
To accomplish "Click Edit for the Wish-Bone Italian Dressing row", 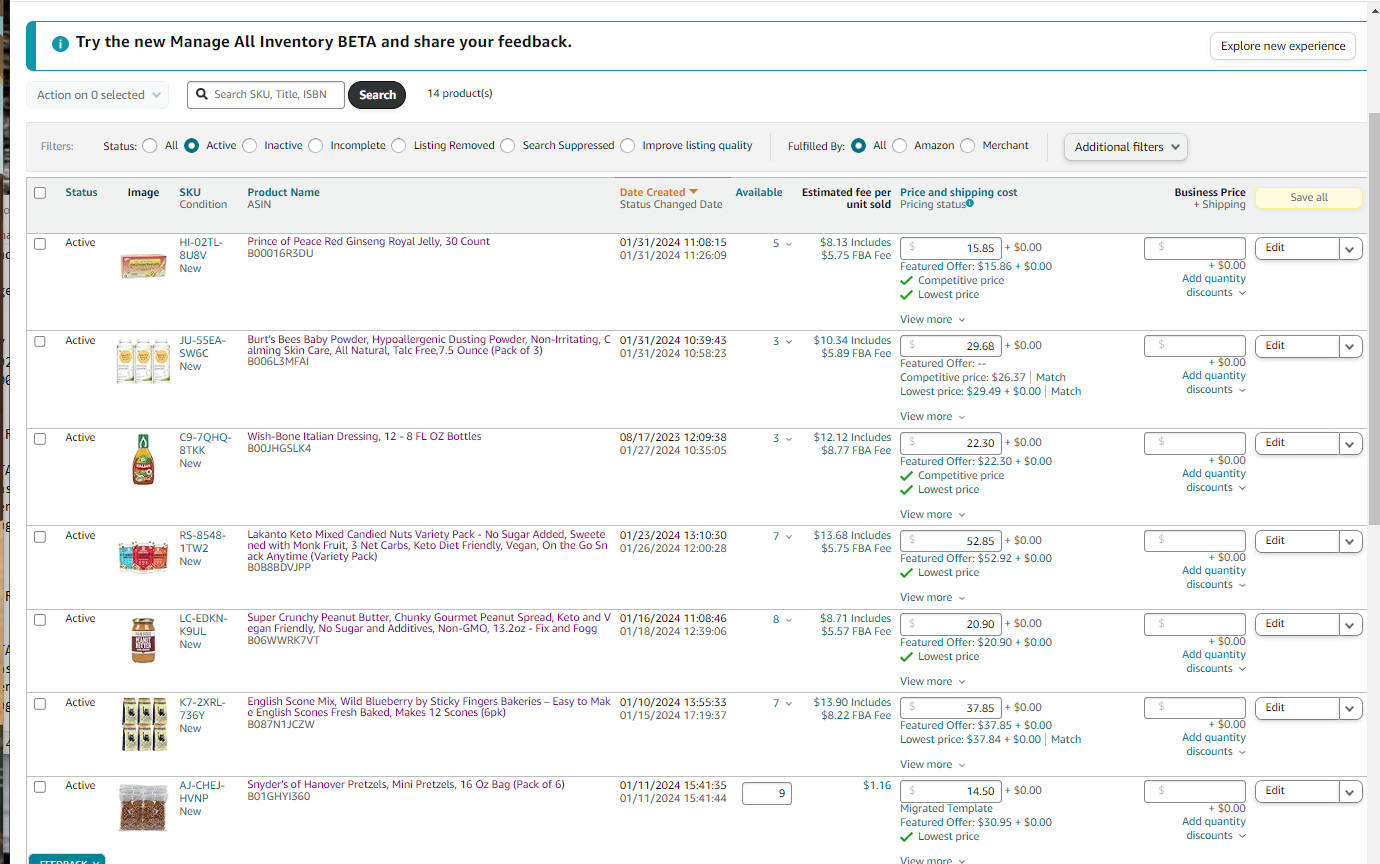I will [1297, 443].
